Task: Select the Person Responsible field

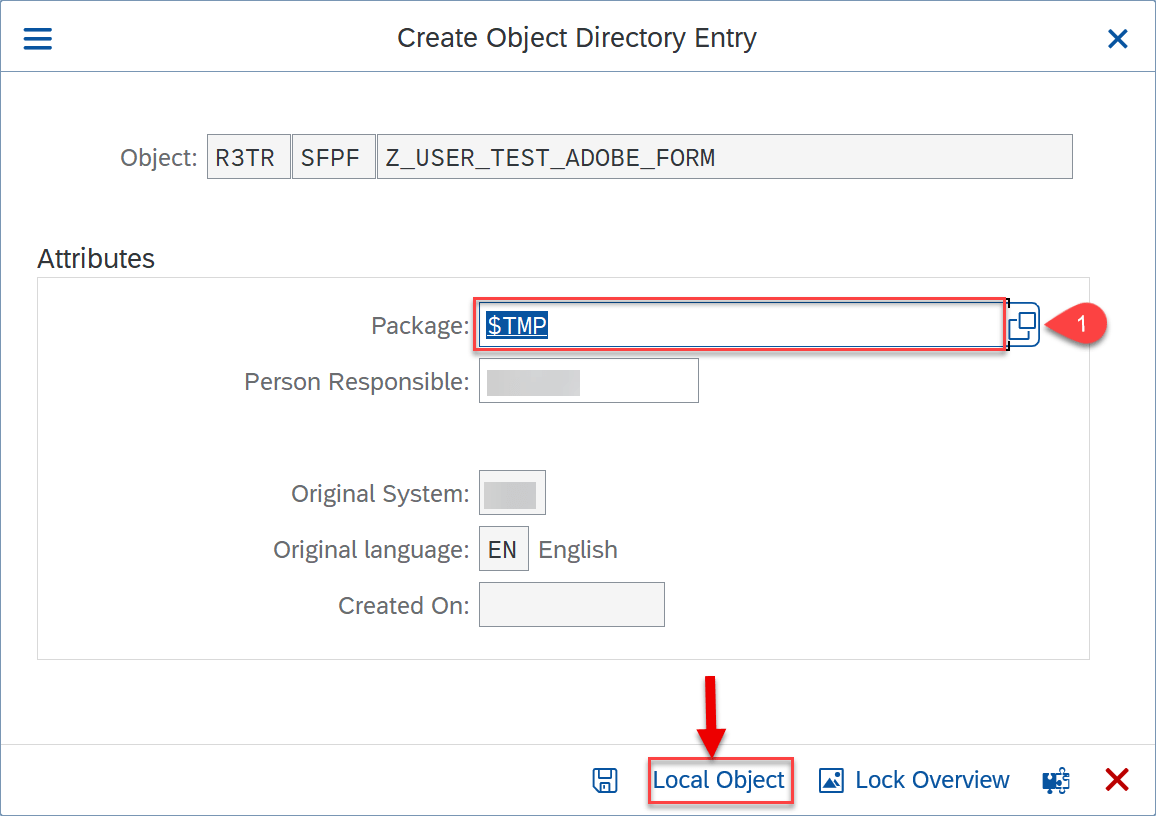Action: point(588,381)
